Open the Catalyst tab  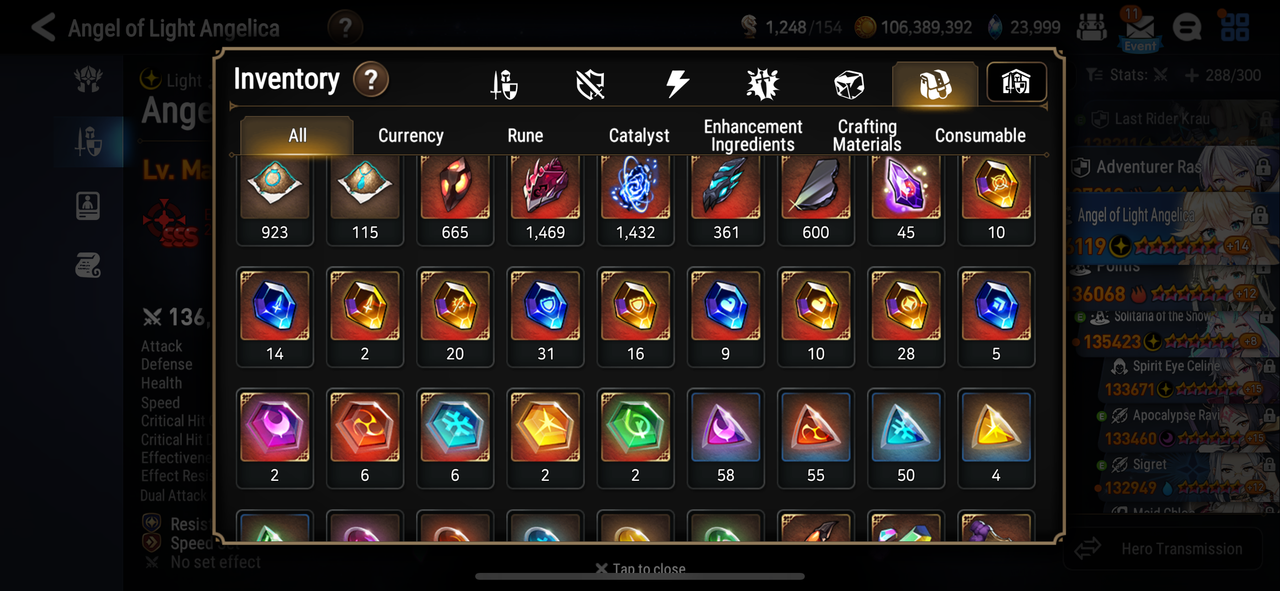pyautogui.click(x=639, y=135)
